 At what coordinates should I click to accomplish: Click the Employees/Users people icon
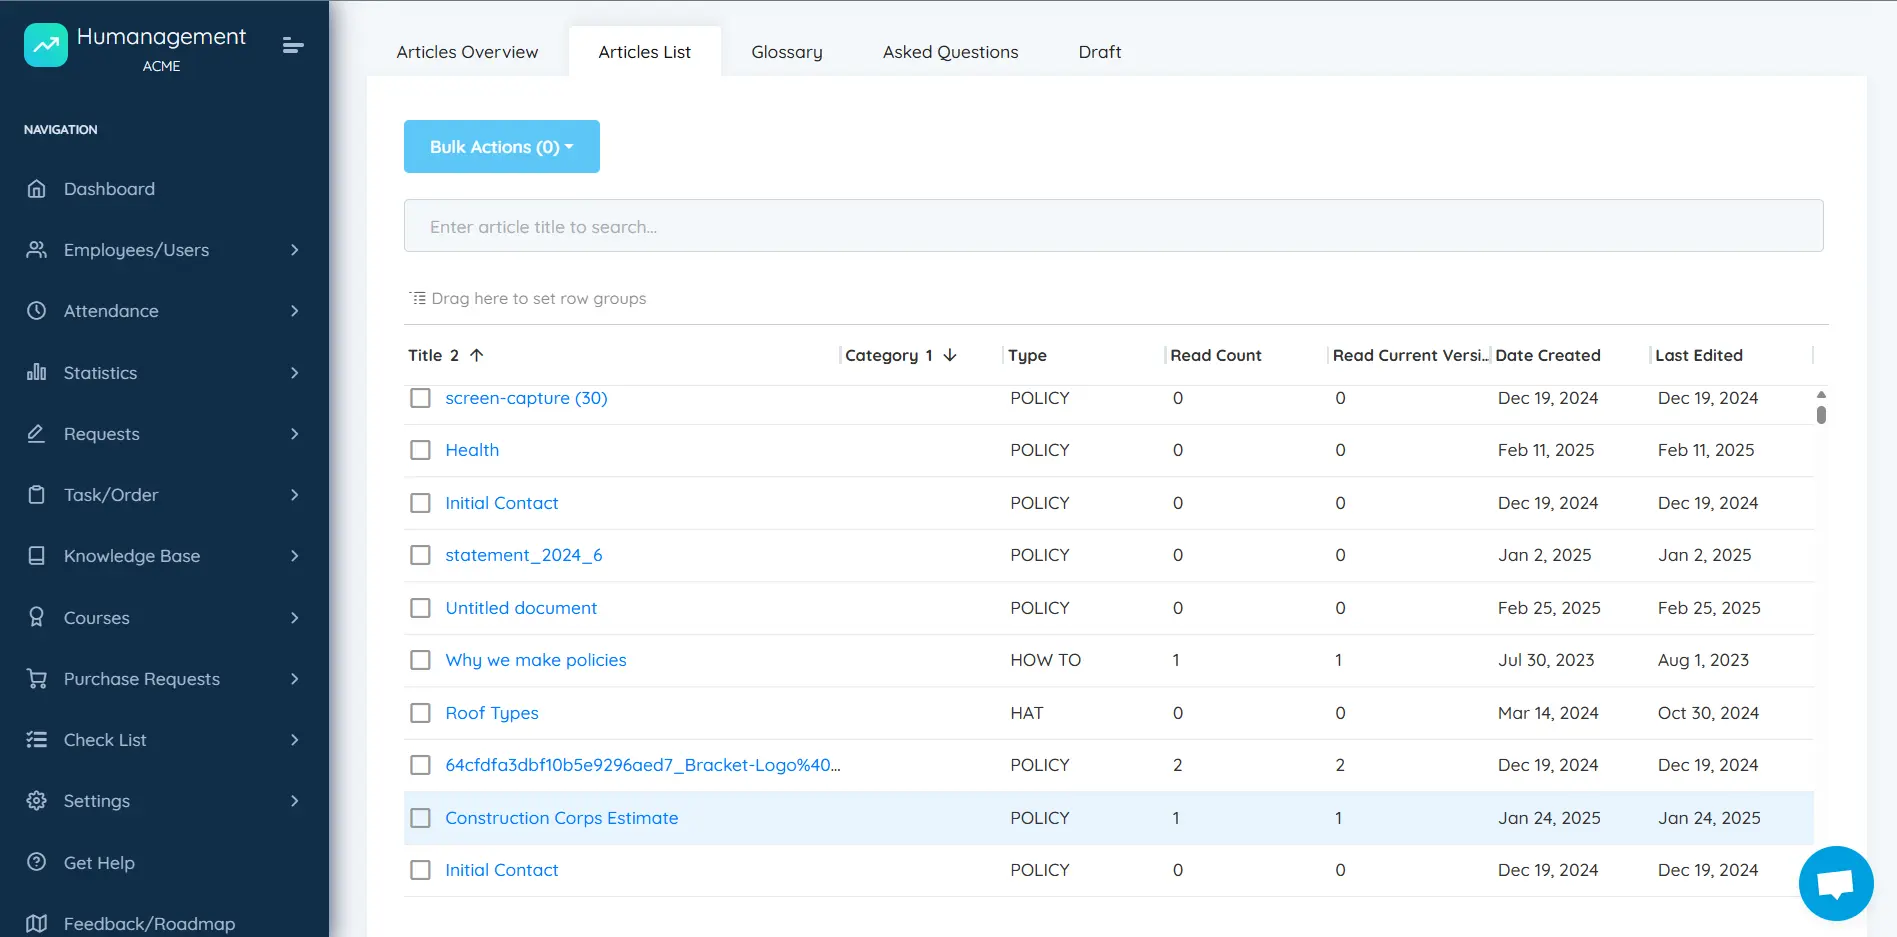click(x=37, y=250)
